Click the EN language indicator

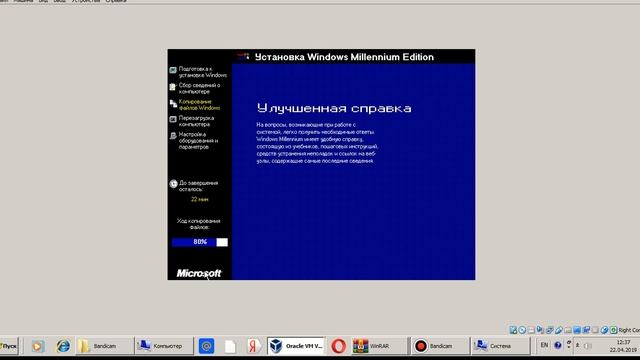click(x=544, y=345)
